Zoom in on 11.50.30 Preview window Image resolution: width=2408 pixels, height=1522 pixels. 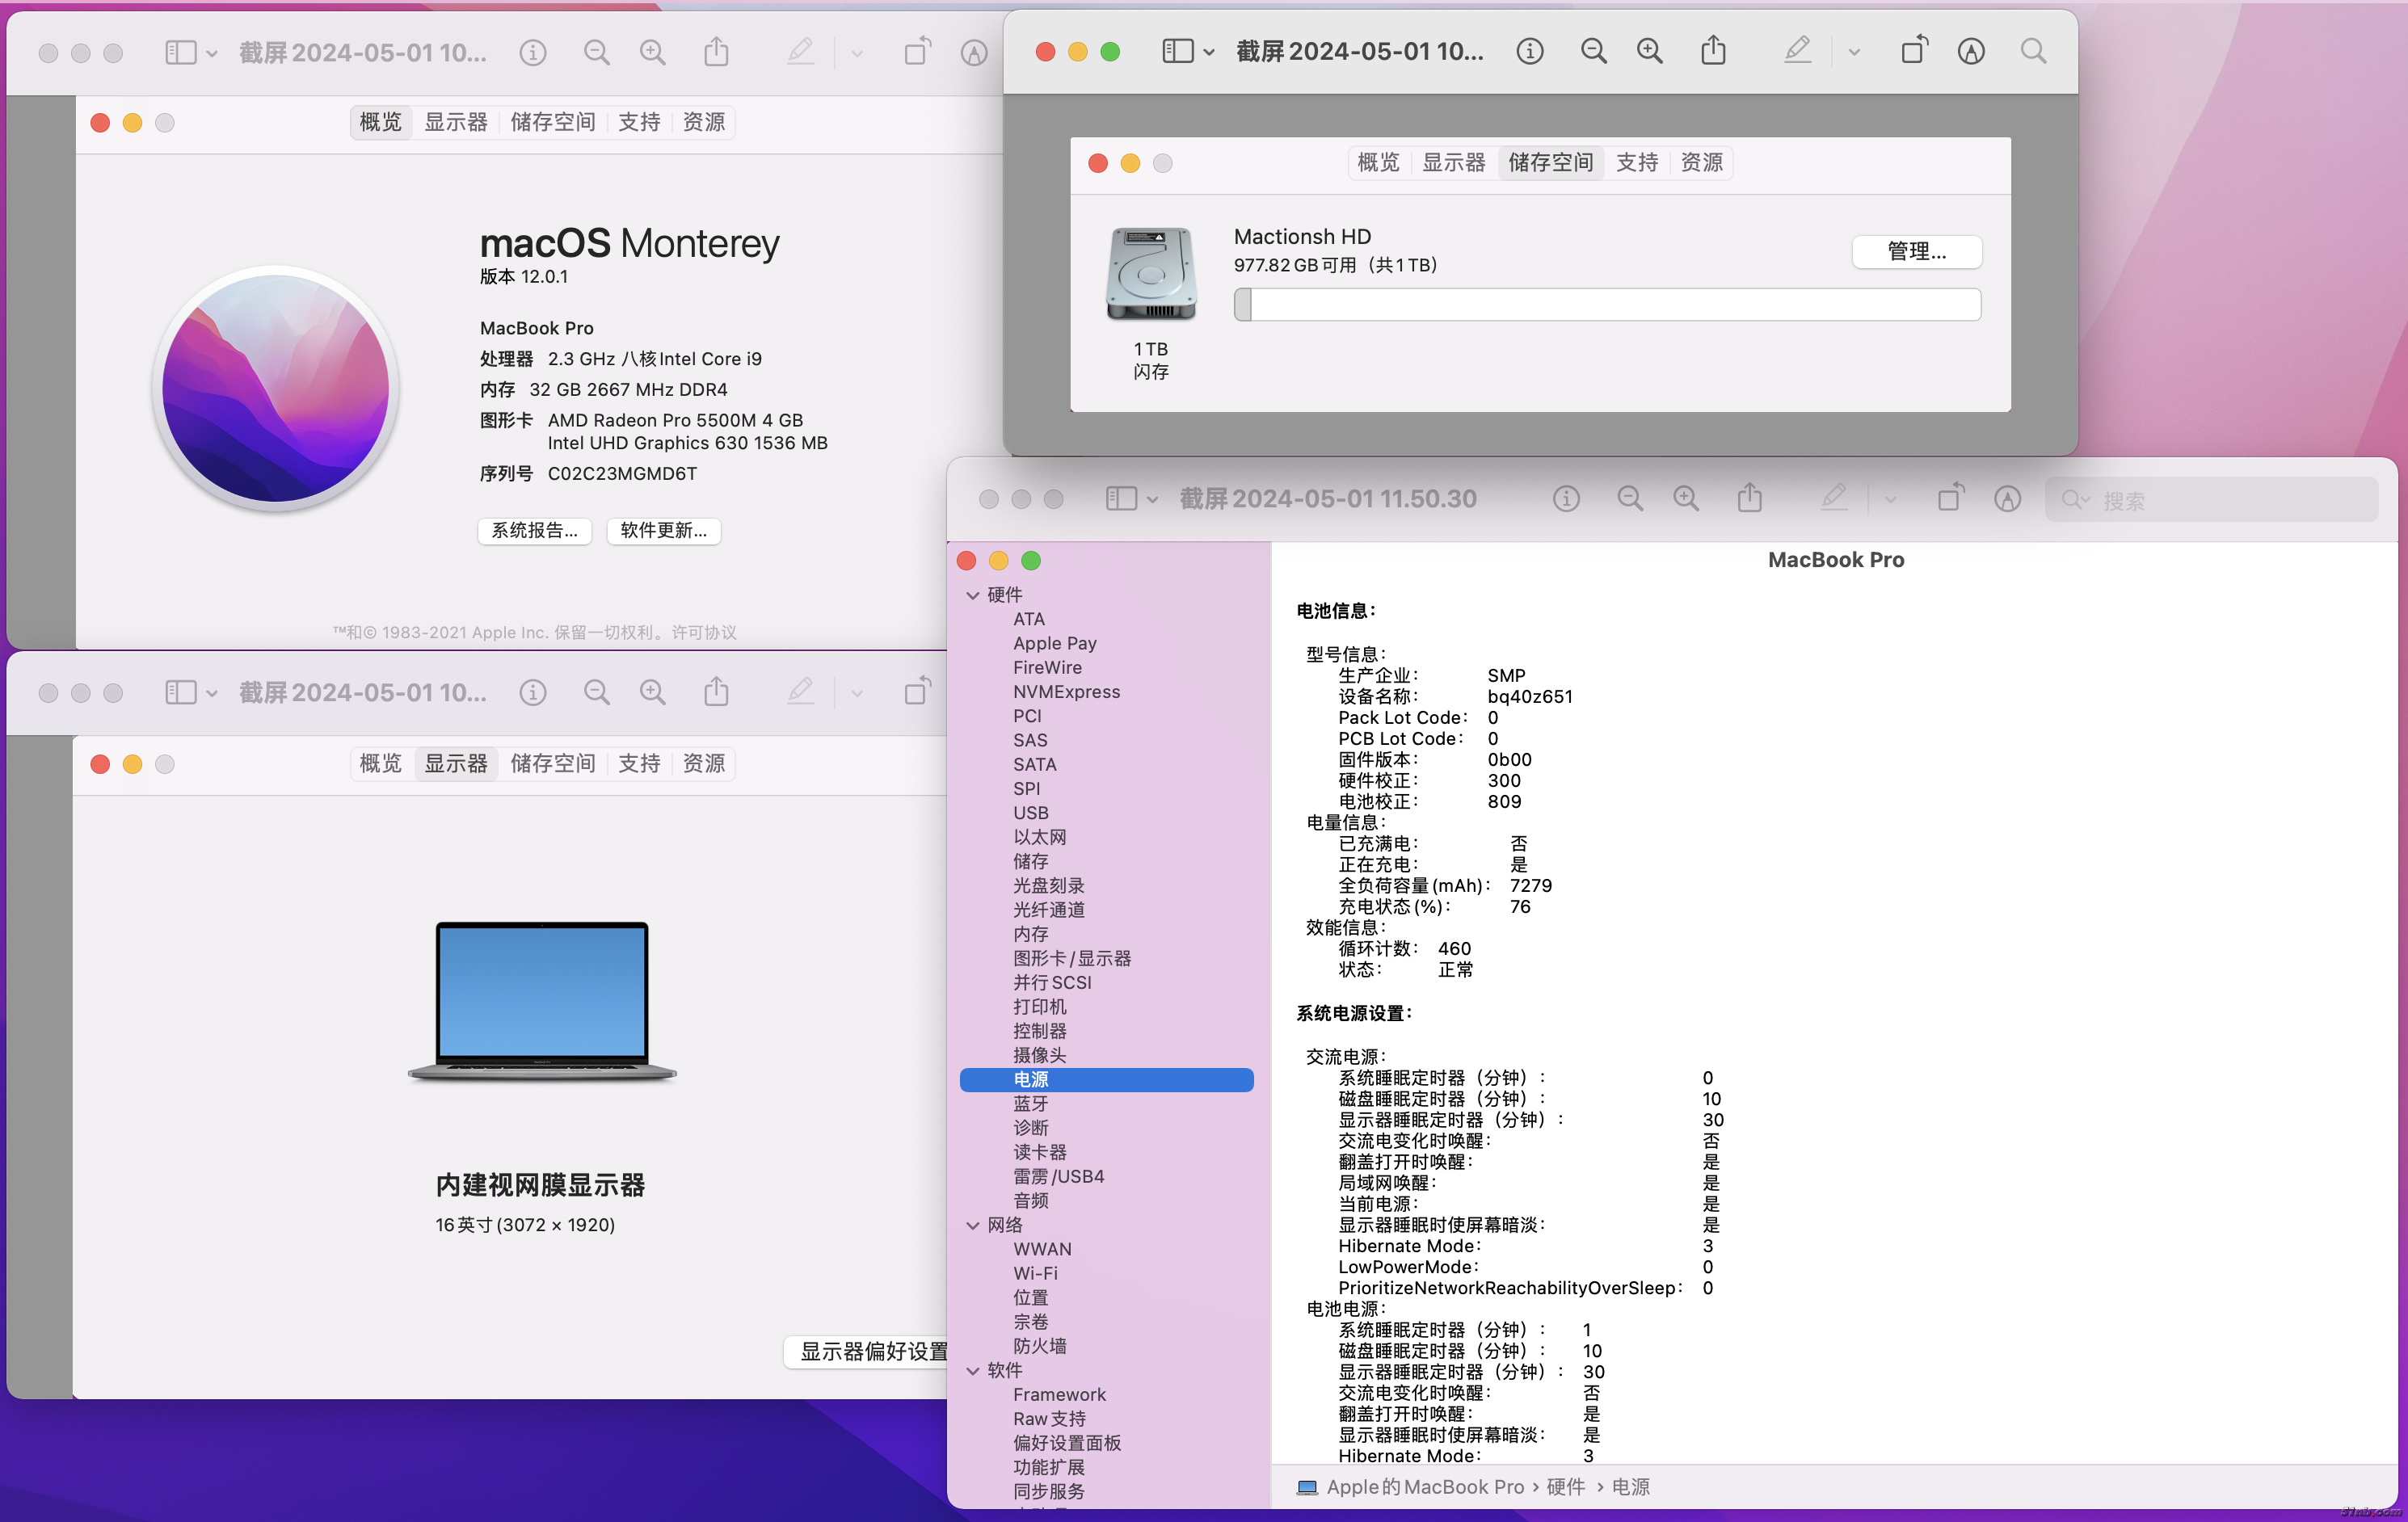click(x=1686, y=499)
